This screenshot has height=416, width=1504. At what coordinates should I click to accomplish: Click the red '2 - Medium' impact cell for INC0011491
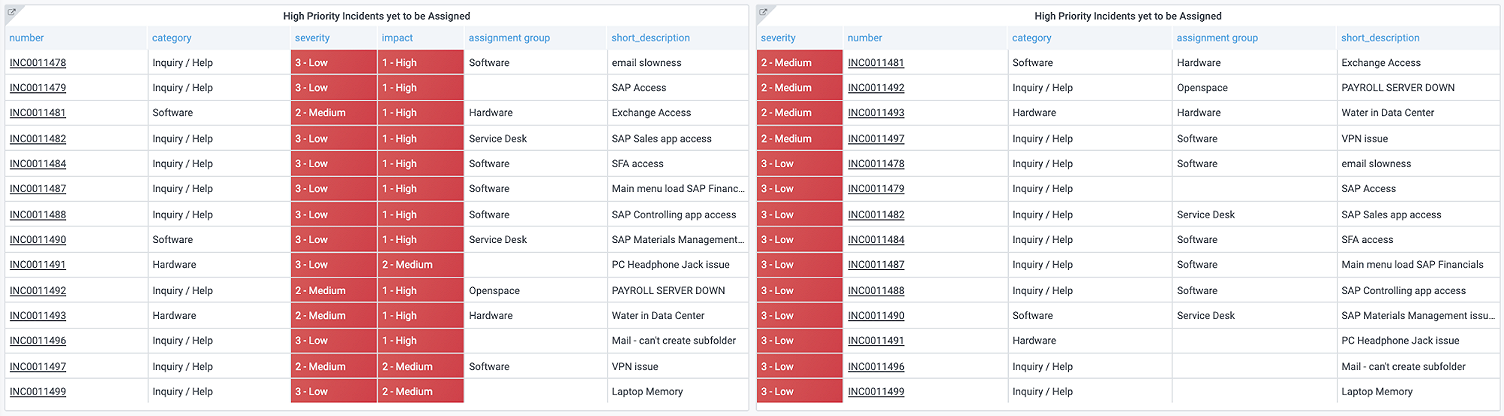click(x=420, y=265)
